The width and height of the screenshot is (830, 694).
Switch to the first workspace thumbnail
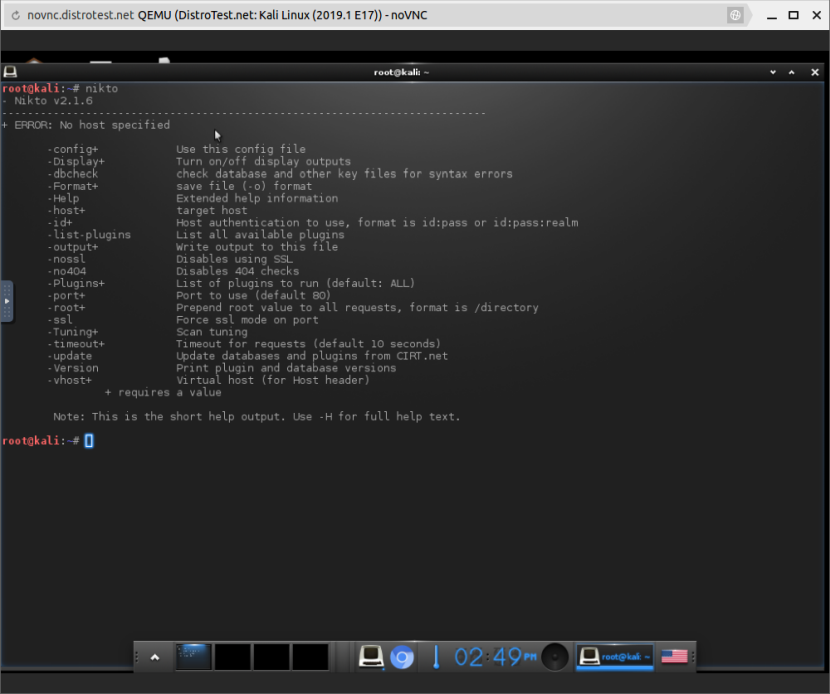click(x=191, y=657)
